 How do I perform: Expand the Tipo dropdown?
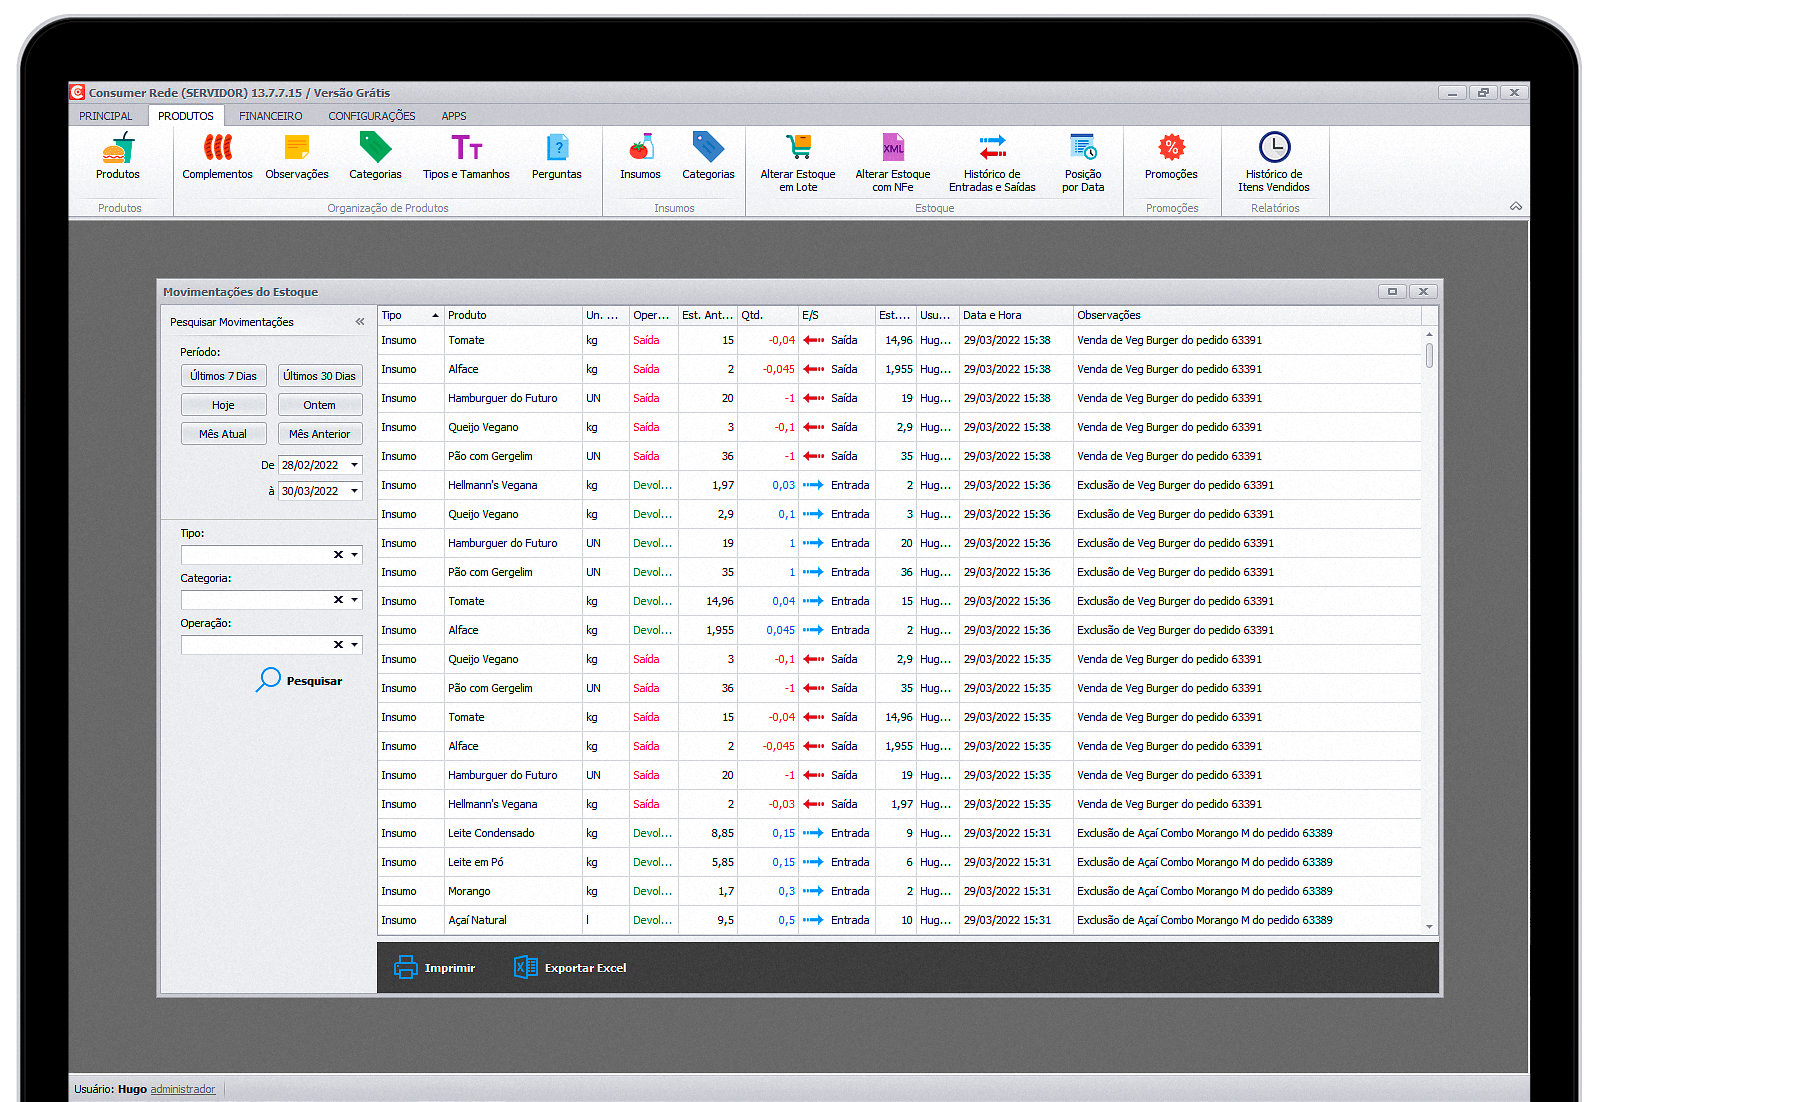(354, 555)
